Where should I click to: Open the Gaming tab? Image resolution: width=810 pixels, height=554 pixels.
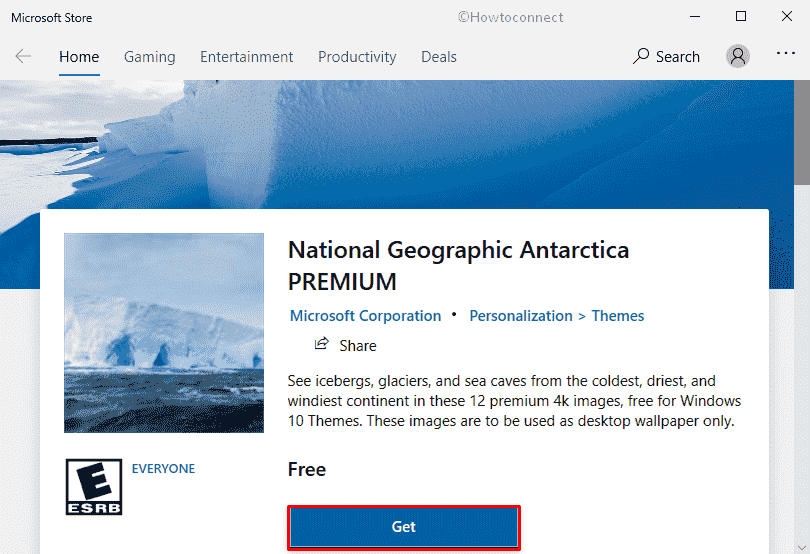click(x=150, y=57)
